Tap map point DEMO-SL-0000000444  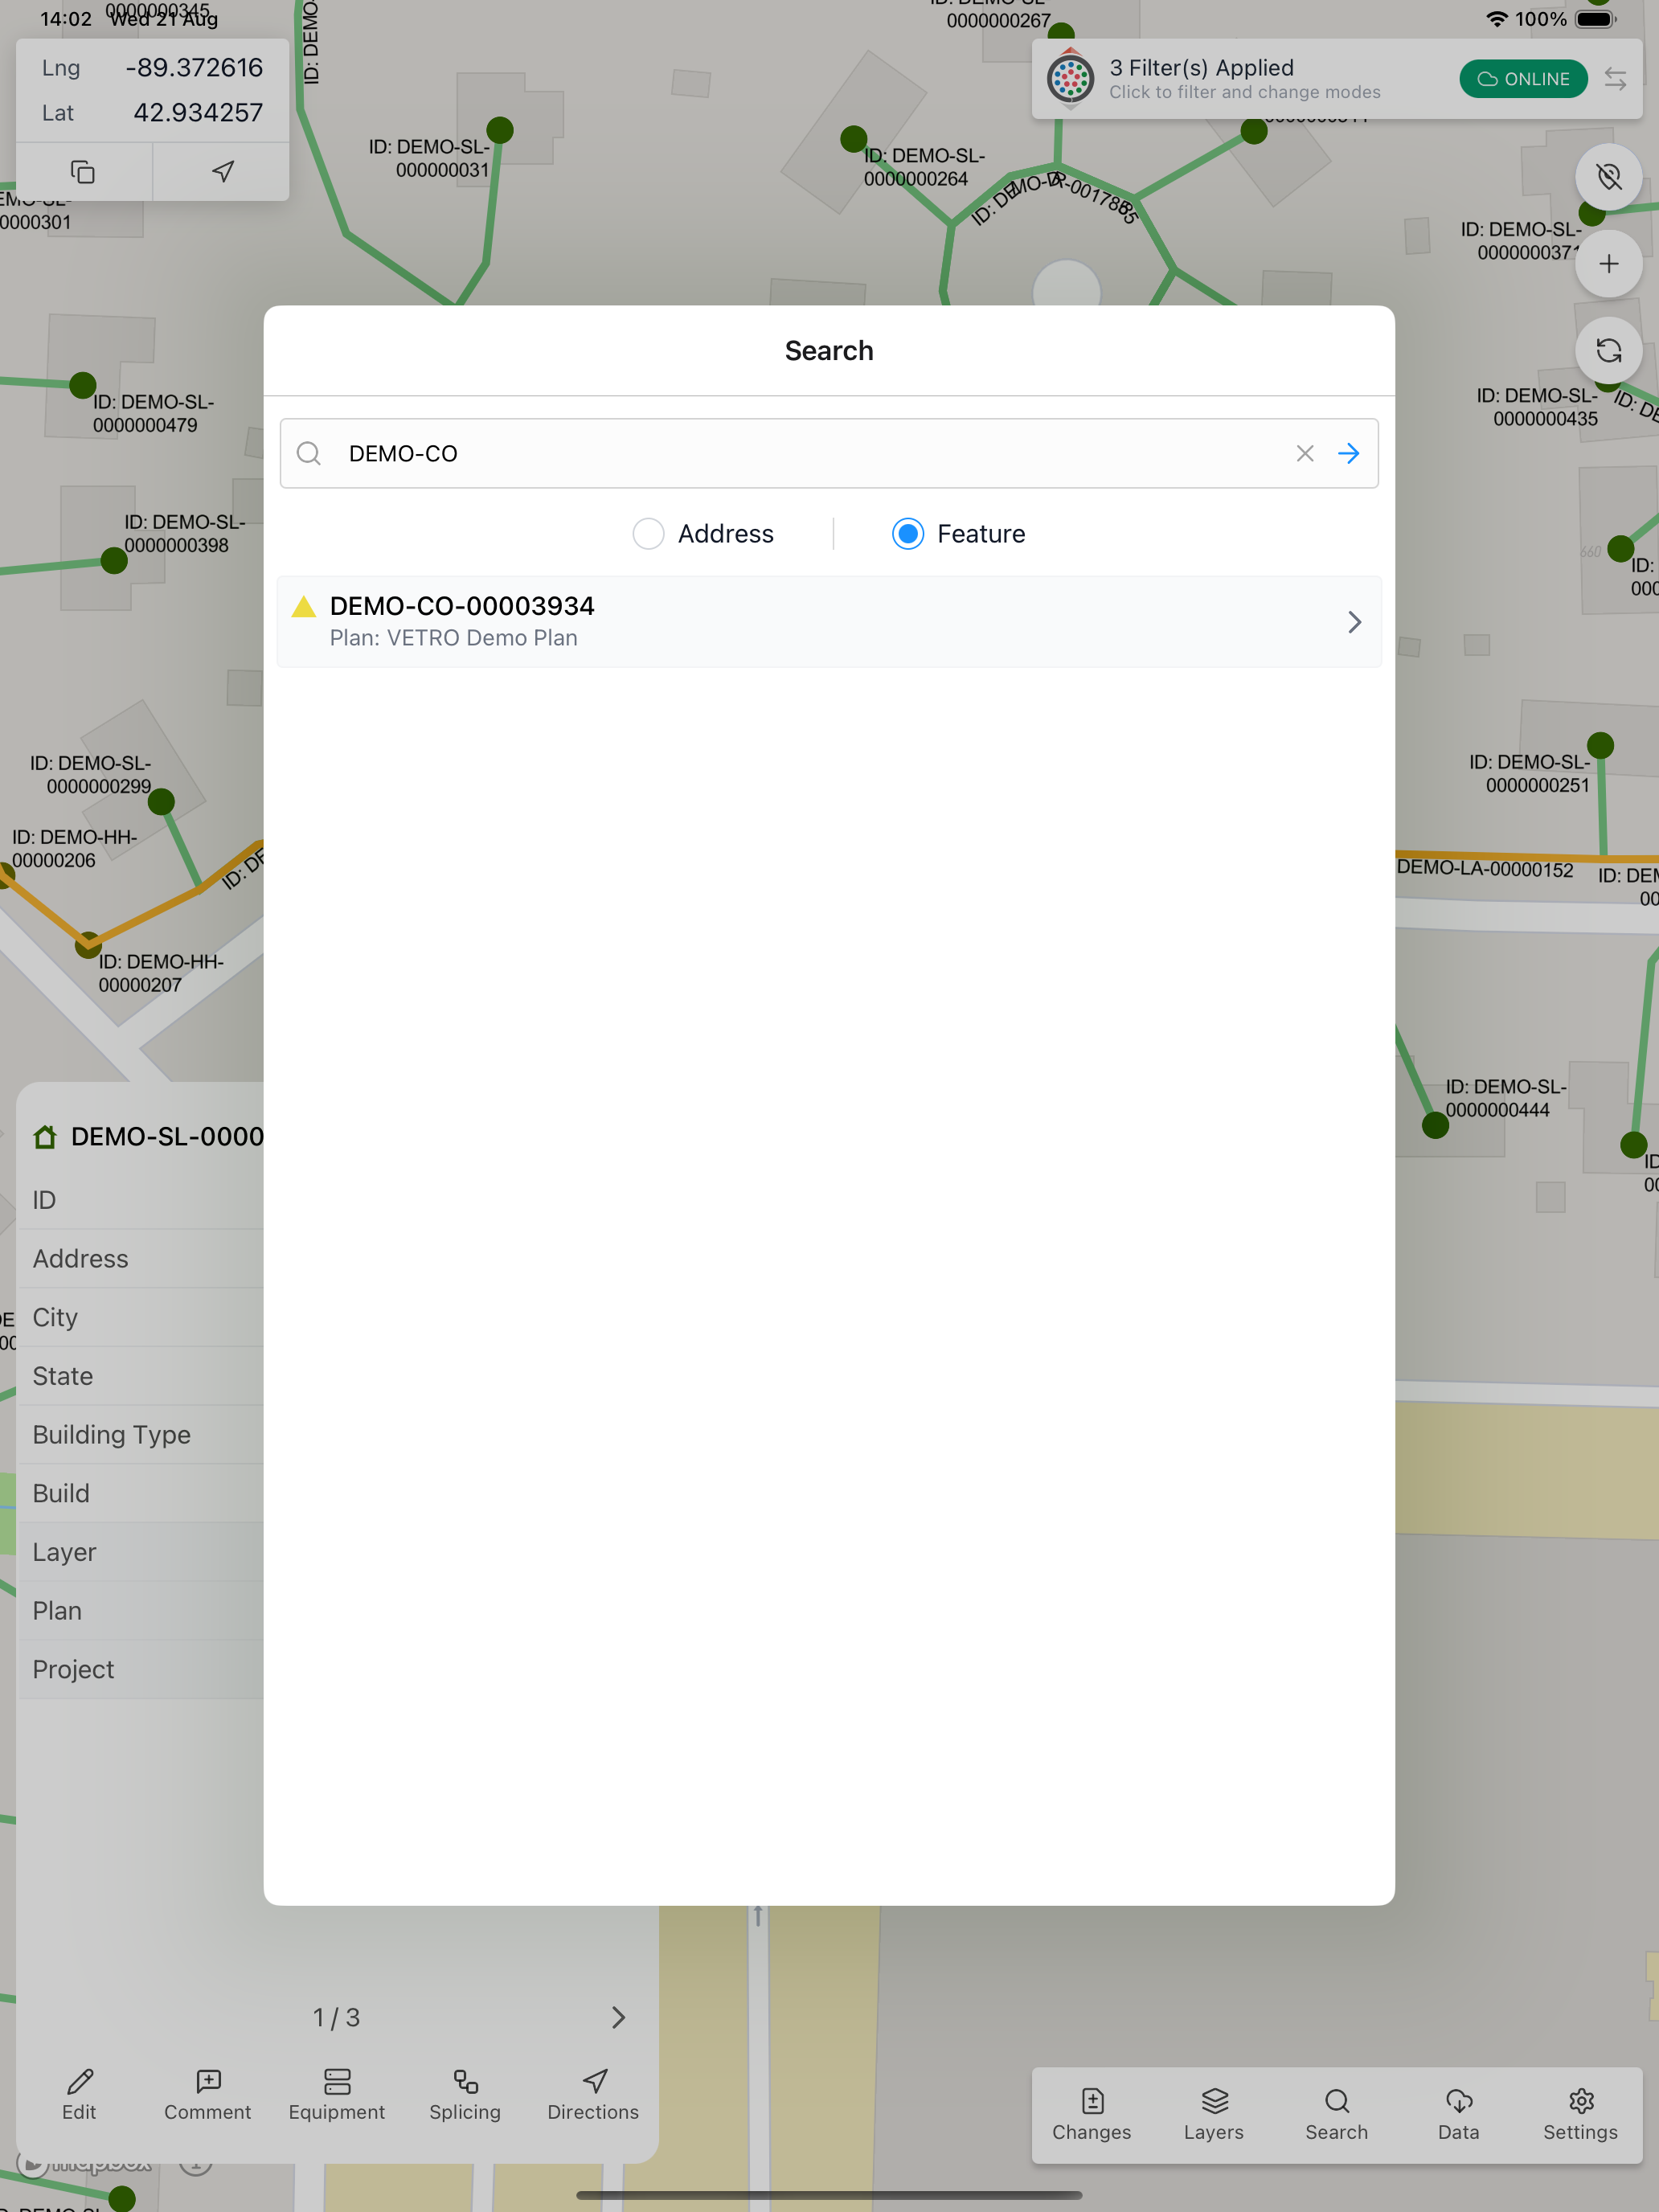tap(1436, 1125)
